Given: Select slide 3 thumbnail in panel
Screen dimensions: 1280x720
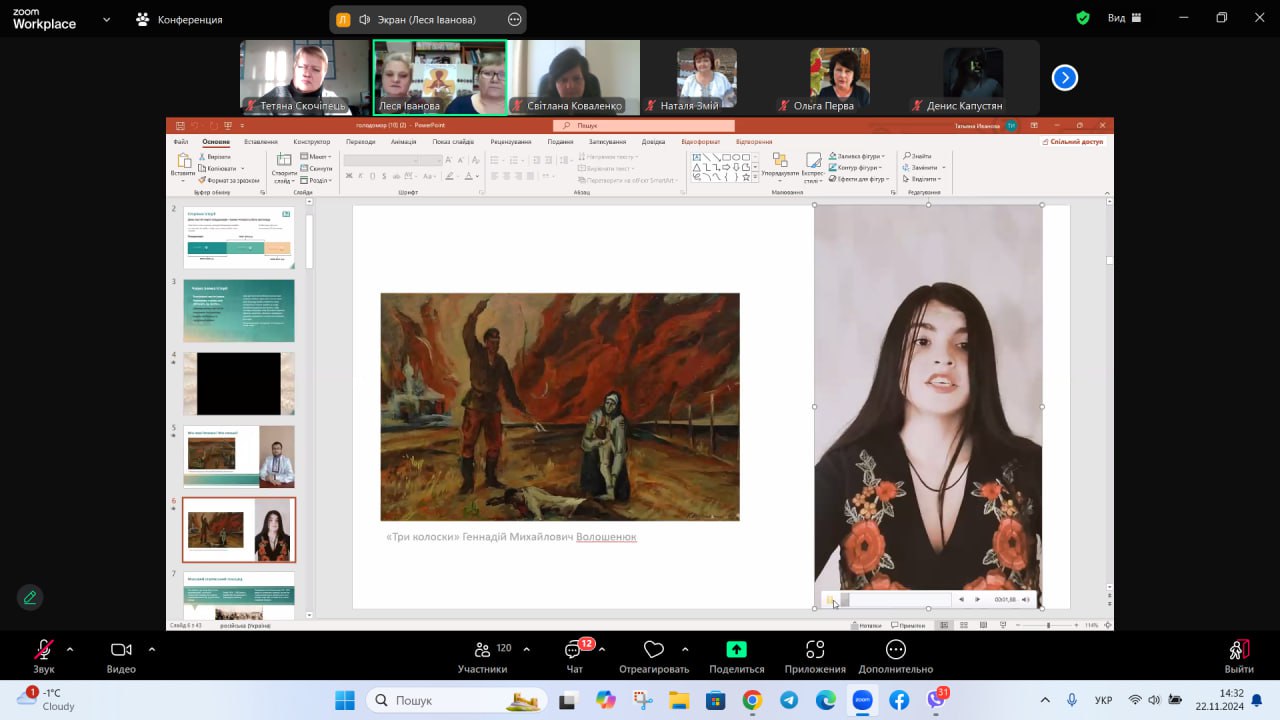Looking at the screenshot, I should [239, 311].
